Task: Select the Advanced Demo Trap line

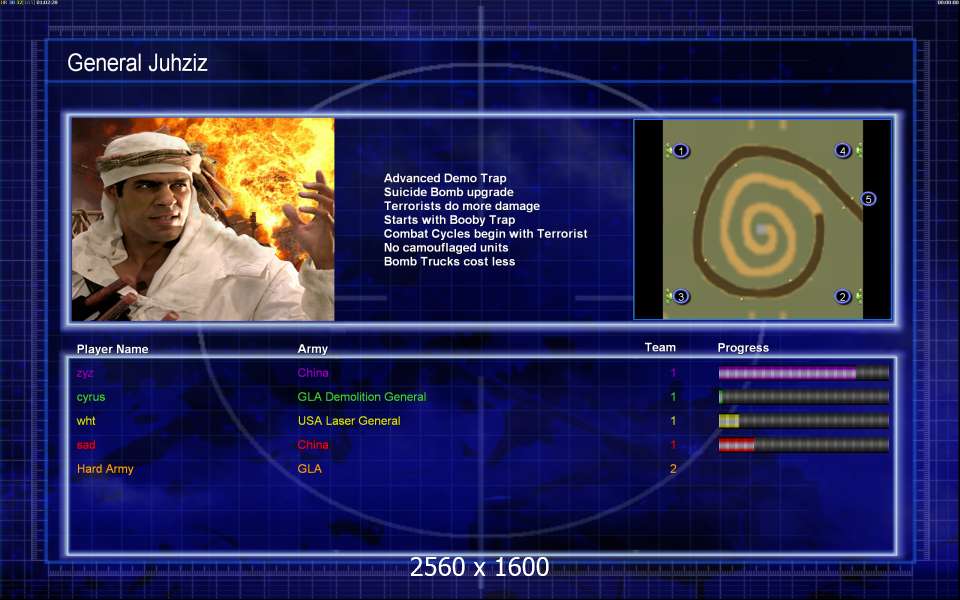Action: point(445,178)
